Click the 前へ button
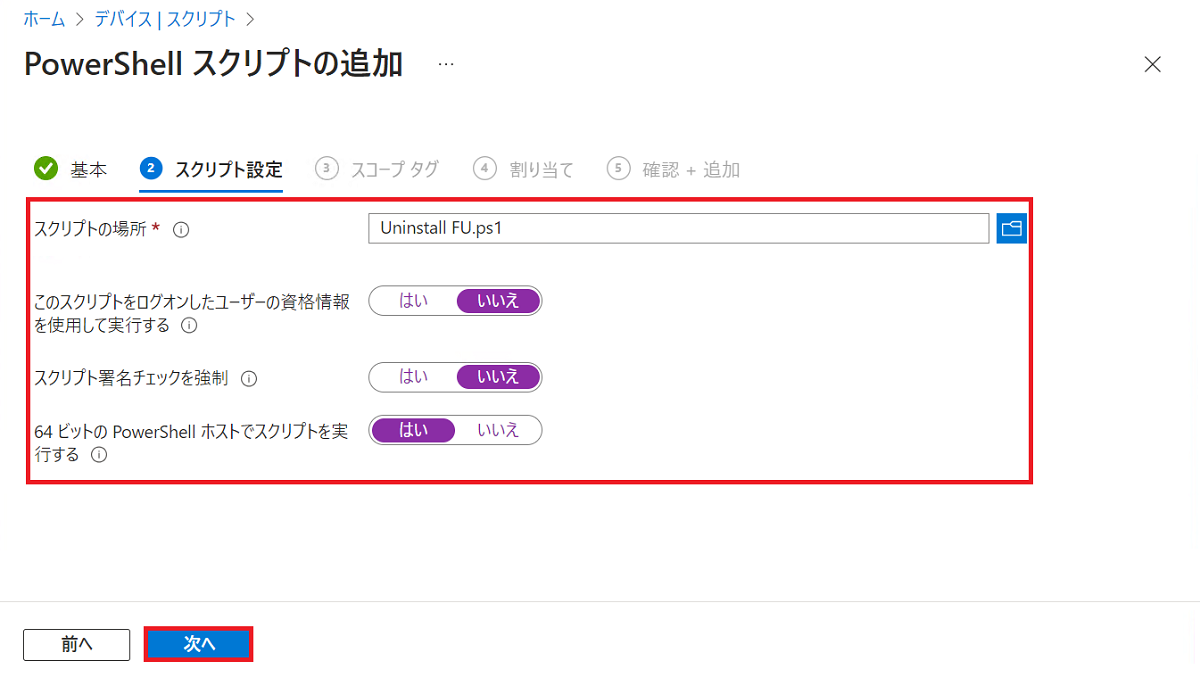This screenshot has height=686, width=1200. (x=77, y=645)
